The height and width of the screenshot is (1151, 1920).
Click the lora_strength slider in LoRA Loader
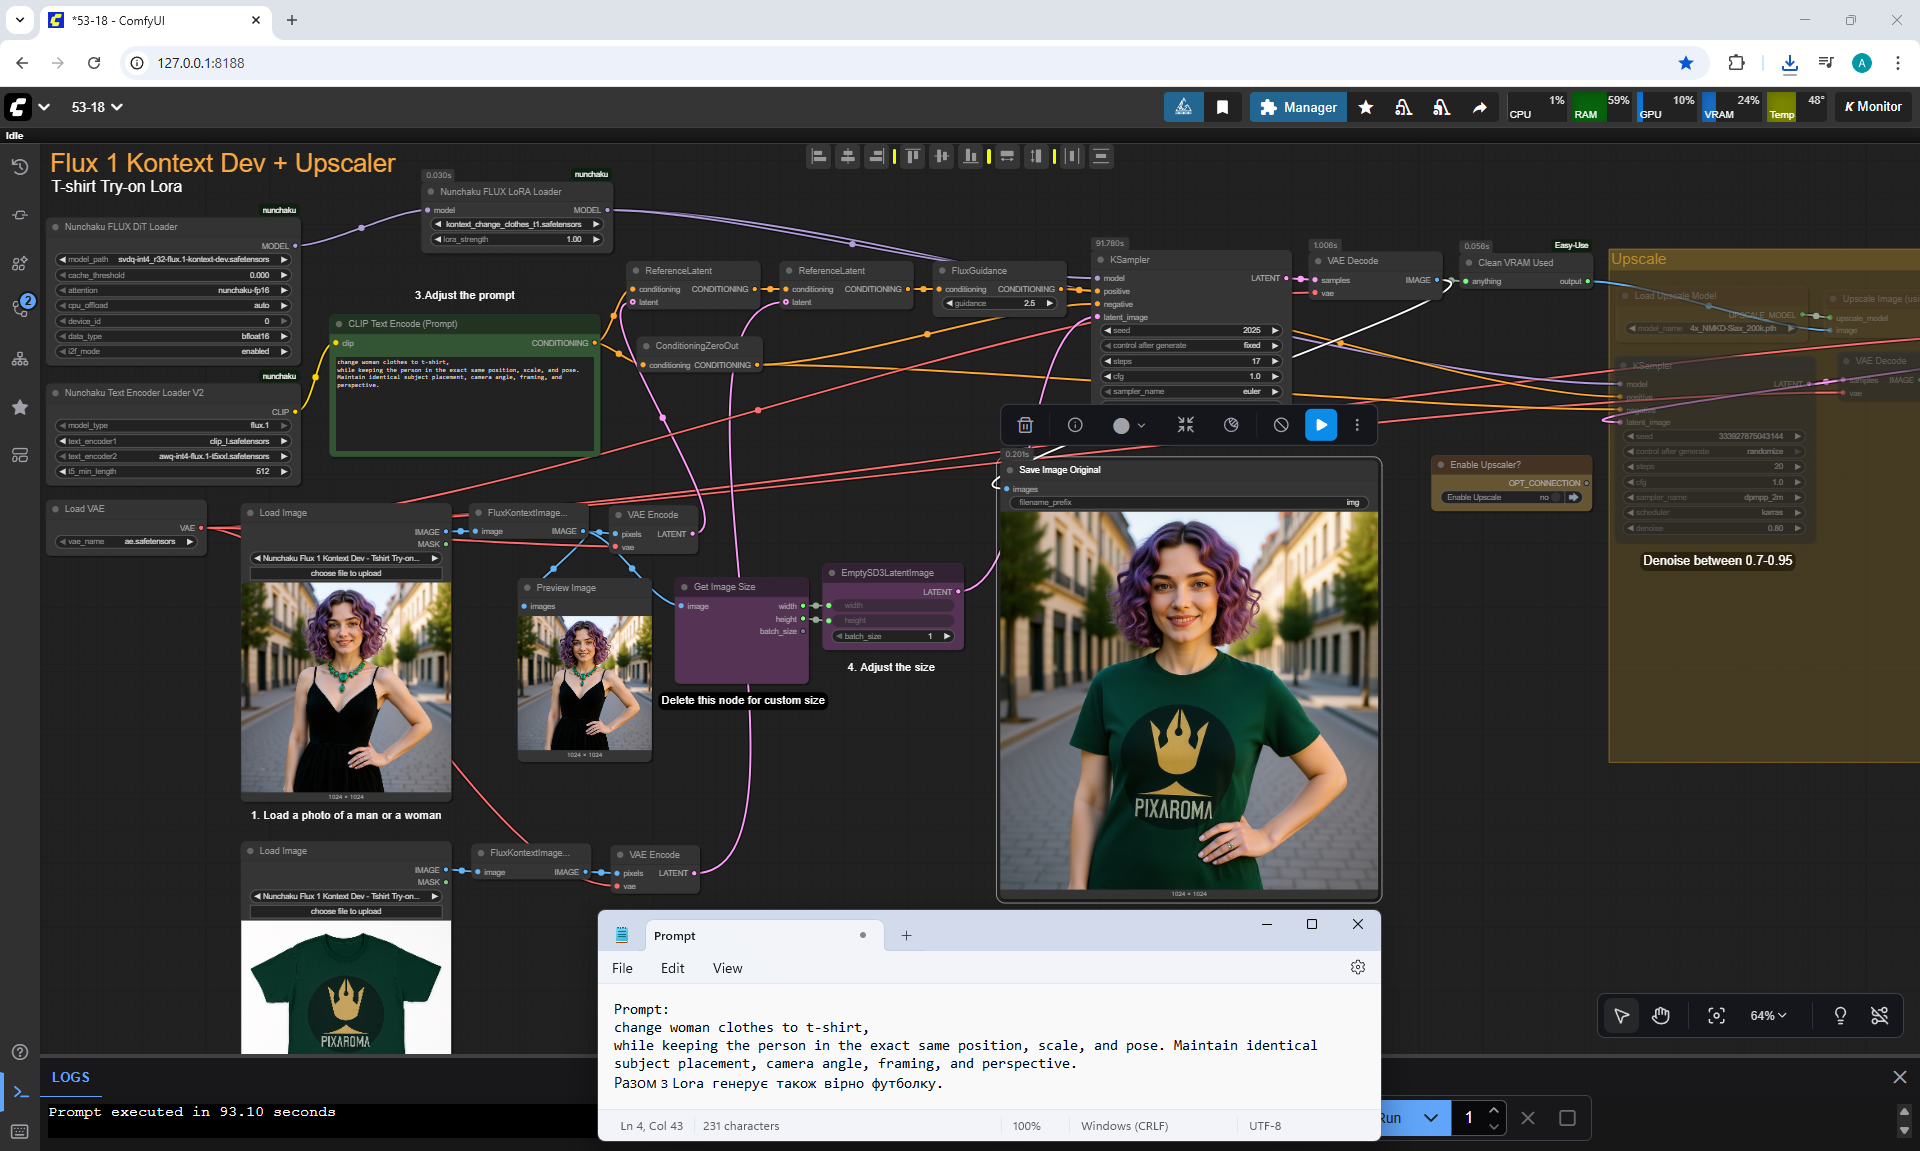pyautogui.click(x=516, y=239)
